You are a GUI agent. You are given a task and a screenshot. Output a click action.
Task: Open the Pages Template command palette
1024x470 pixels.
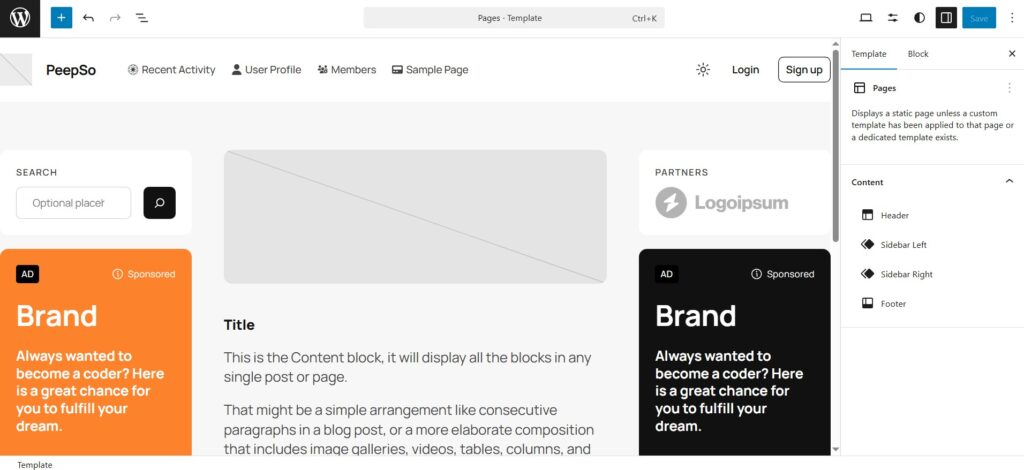(514, 18)
